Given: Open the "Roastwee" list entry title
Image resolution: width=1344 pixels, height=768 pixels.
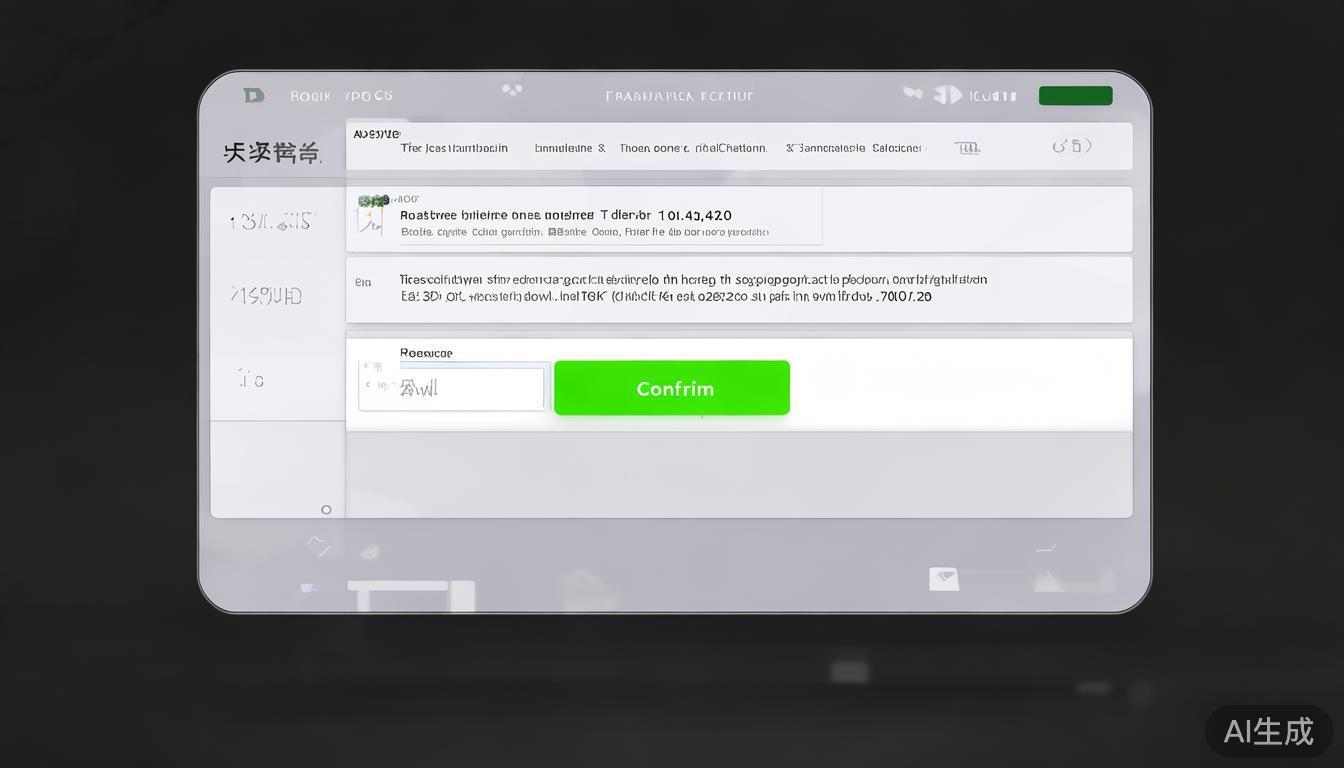Looking at the screenshot, I should pos(496,215).
